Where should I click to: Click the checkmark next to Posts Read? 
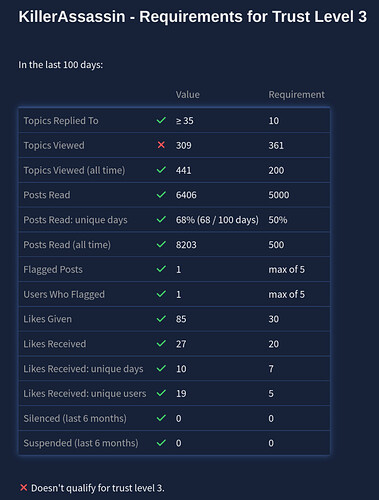161,194
